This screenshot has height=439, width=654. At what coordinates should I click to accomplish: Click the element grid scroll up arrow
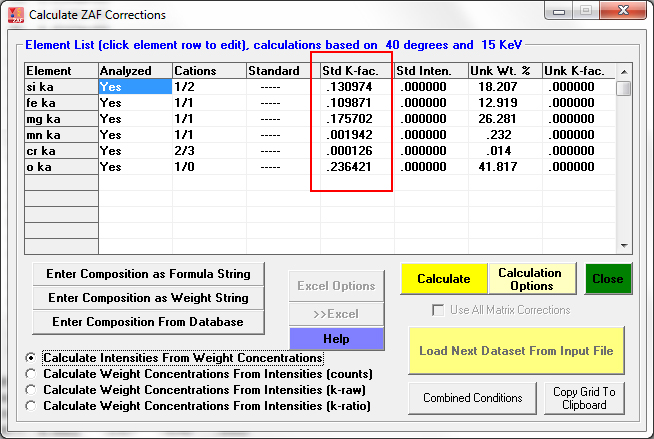pos(623,71)
